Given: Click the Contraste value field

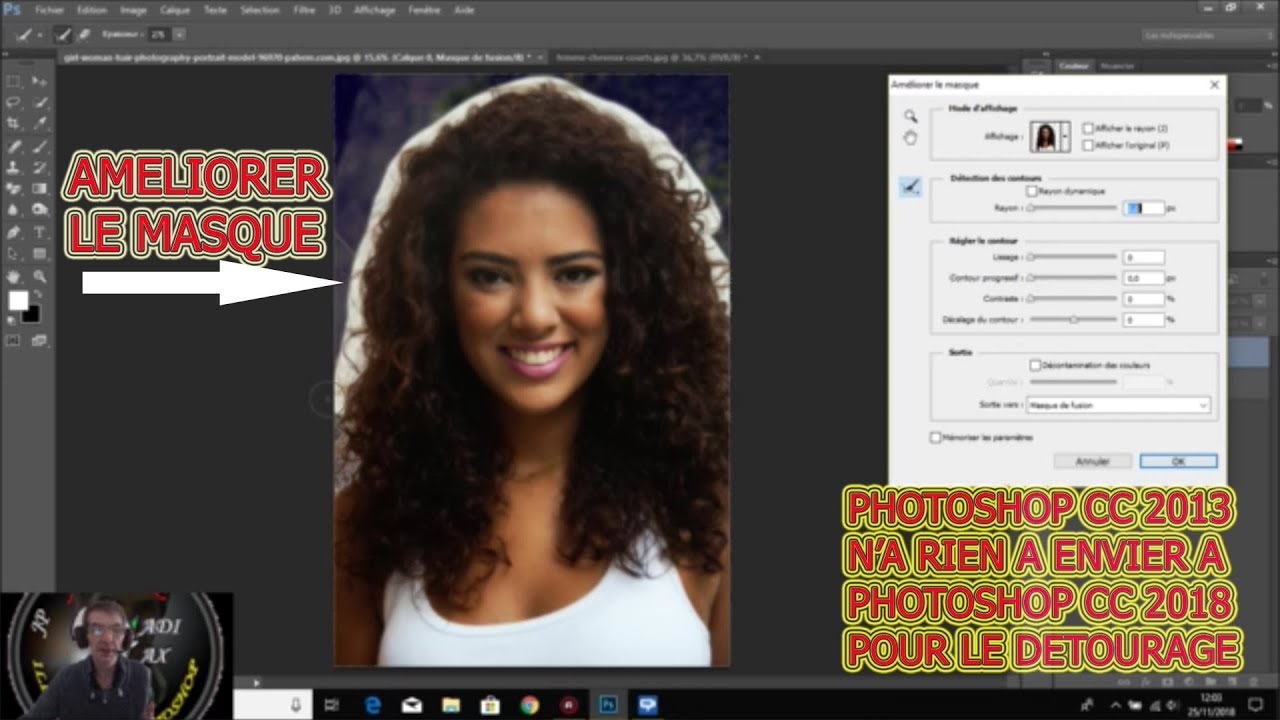Looking at the screenshot, I should point(1144,299).
